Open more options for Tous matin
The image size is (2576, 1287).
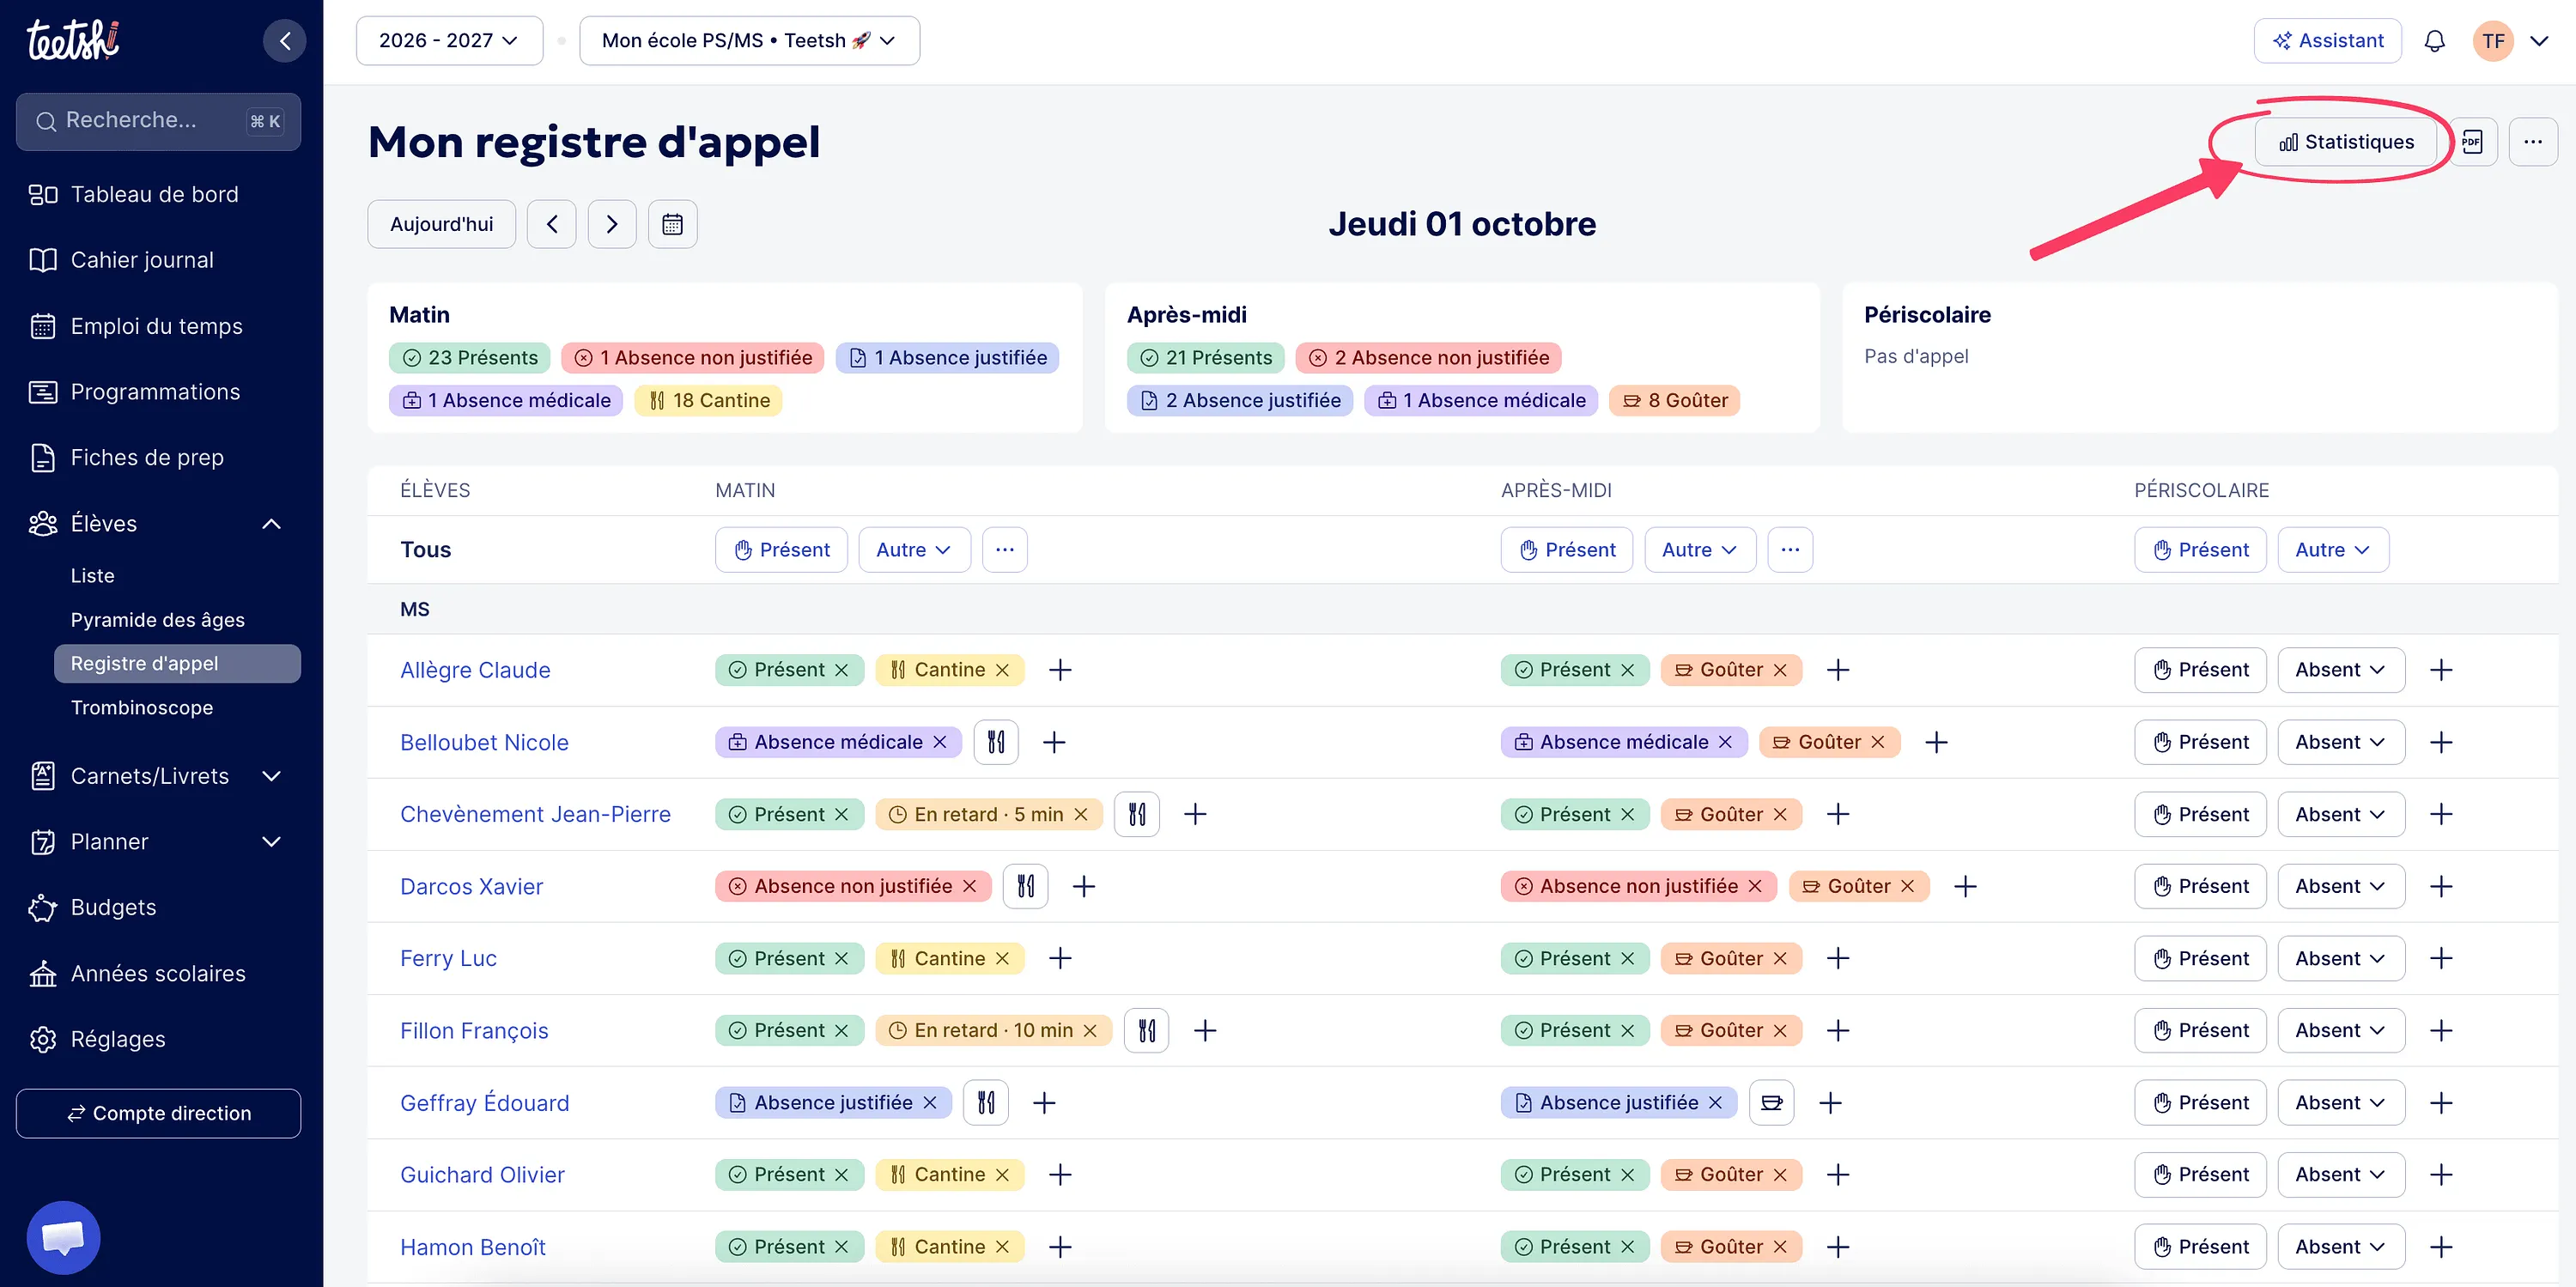(x=1005, y=550)
